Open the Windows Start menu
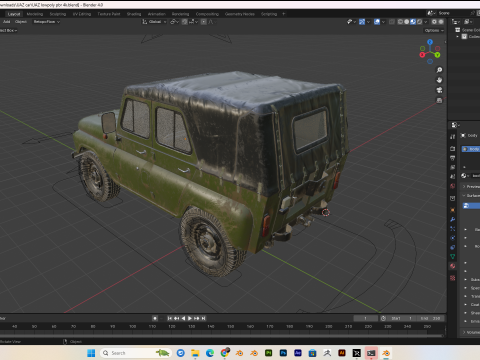Image resolution: width=480 pixels, height=360 pixels. coord(91,353)
